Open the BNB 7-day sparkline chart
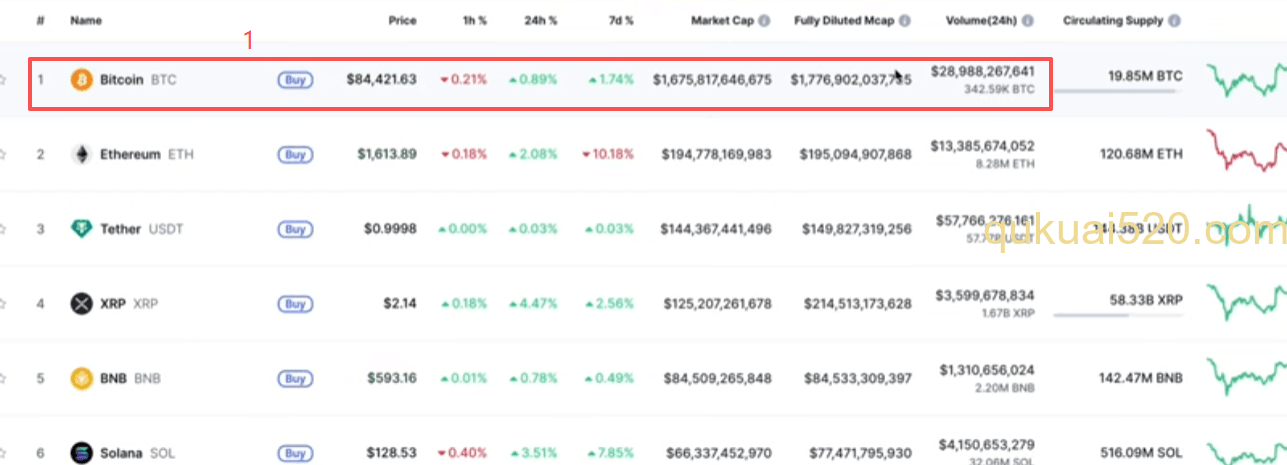 click(1246, 375)
